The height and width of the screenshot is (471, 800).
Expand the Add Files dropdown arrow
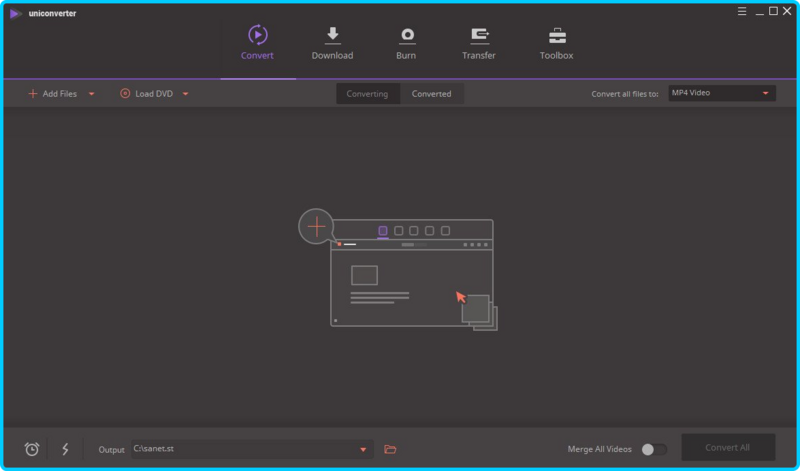(92, 94)
